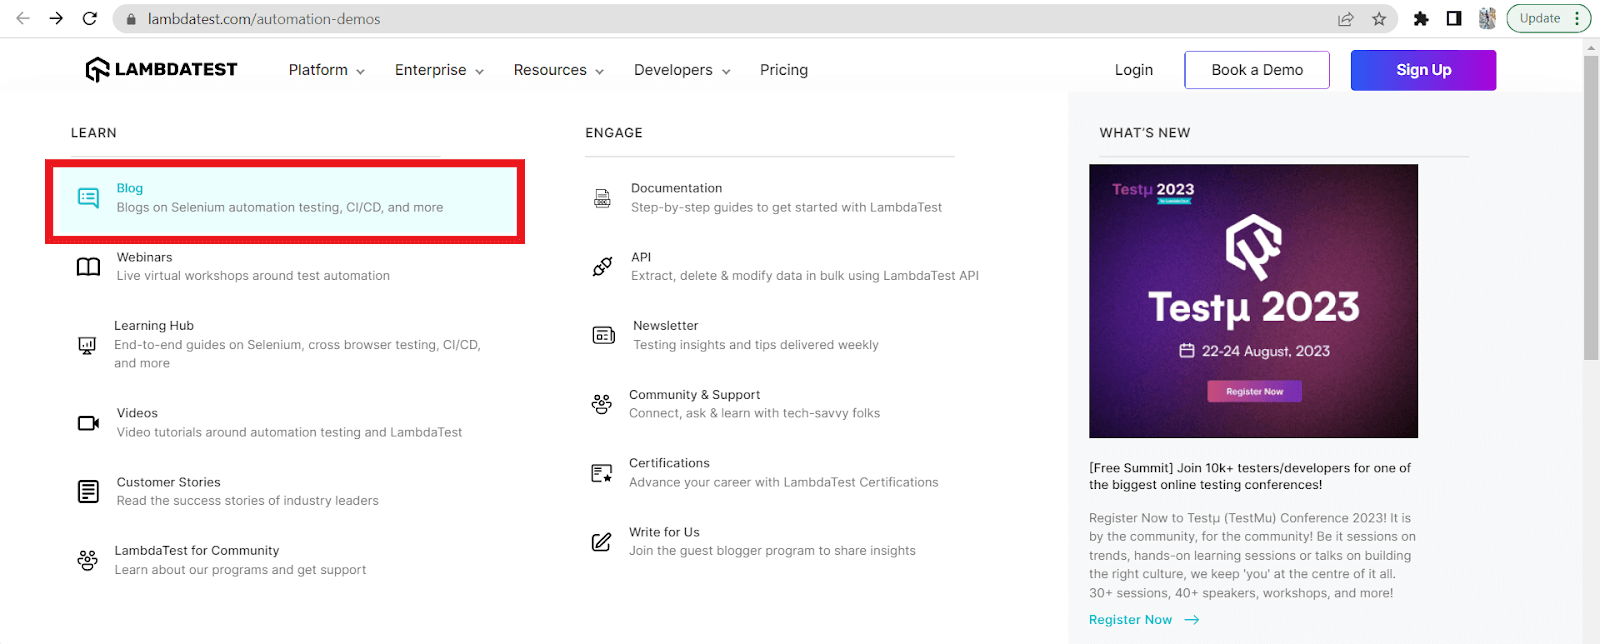Click the Community & Support icon

click(601, 404)
